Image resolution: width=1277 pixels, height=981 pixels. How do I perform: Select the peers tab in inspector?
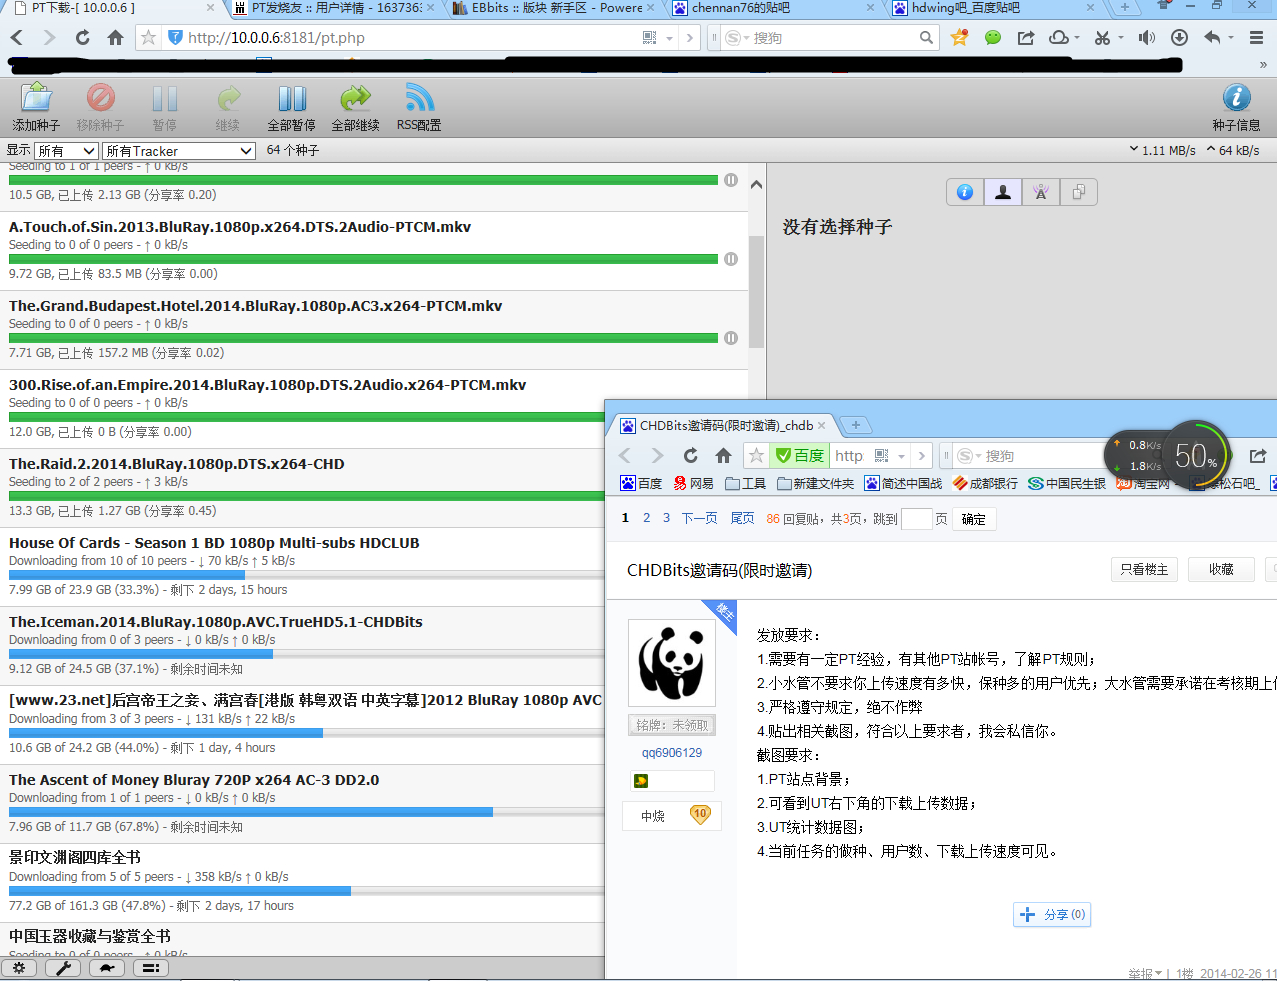point(1003,192)
